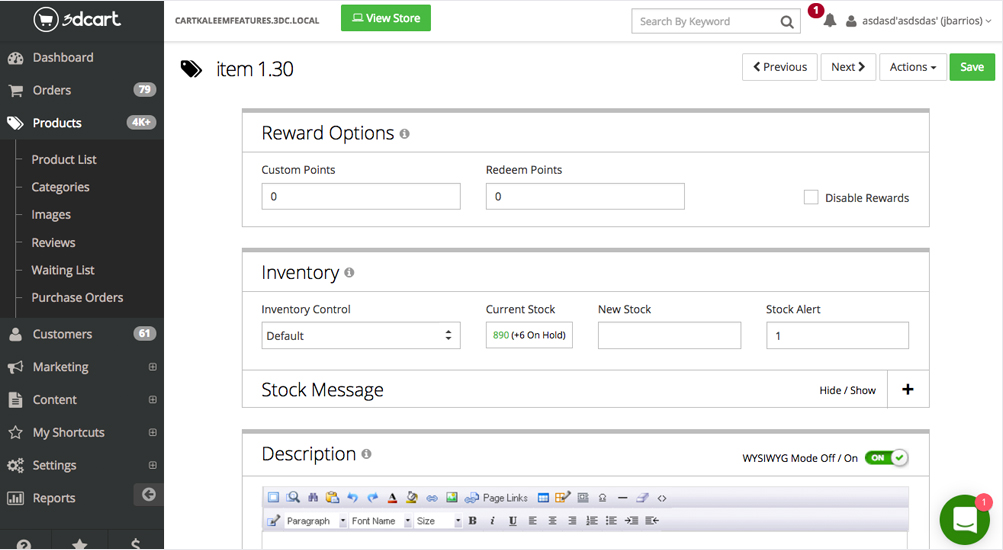
Task: Open the Actions dropdown menu
Action: pos(912,67)
